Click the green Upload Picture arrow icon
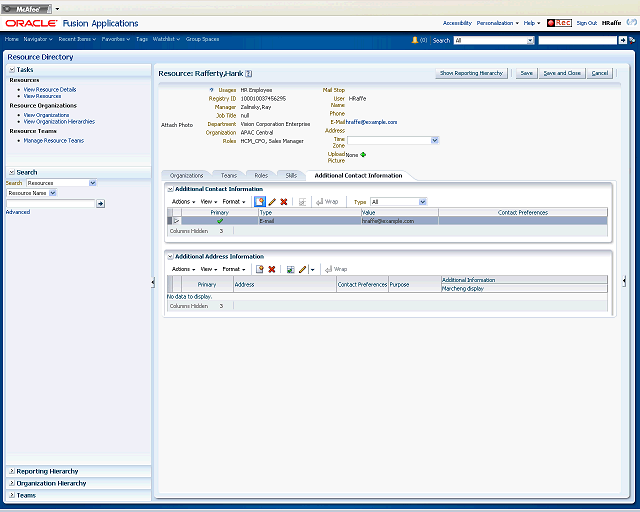Screen dimensions: 640x512 pyautogui.click(x=363, y=155)
